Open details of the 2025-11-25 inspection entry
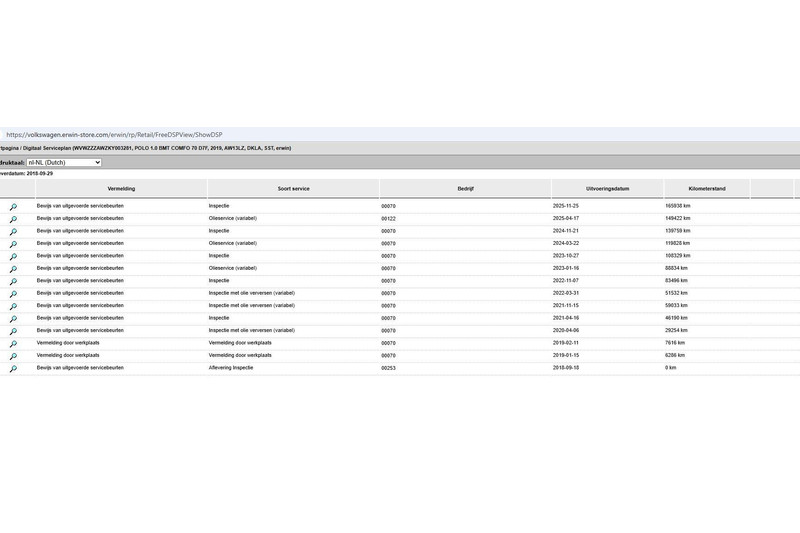The width and height of the screenshot is (800, 533). pyautogui.click(x=14, y=207)
